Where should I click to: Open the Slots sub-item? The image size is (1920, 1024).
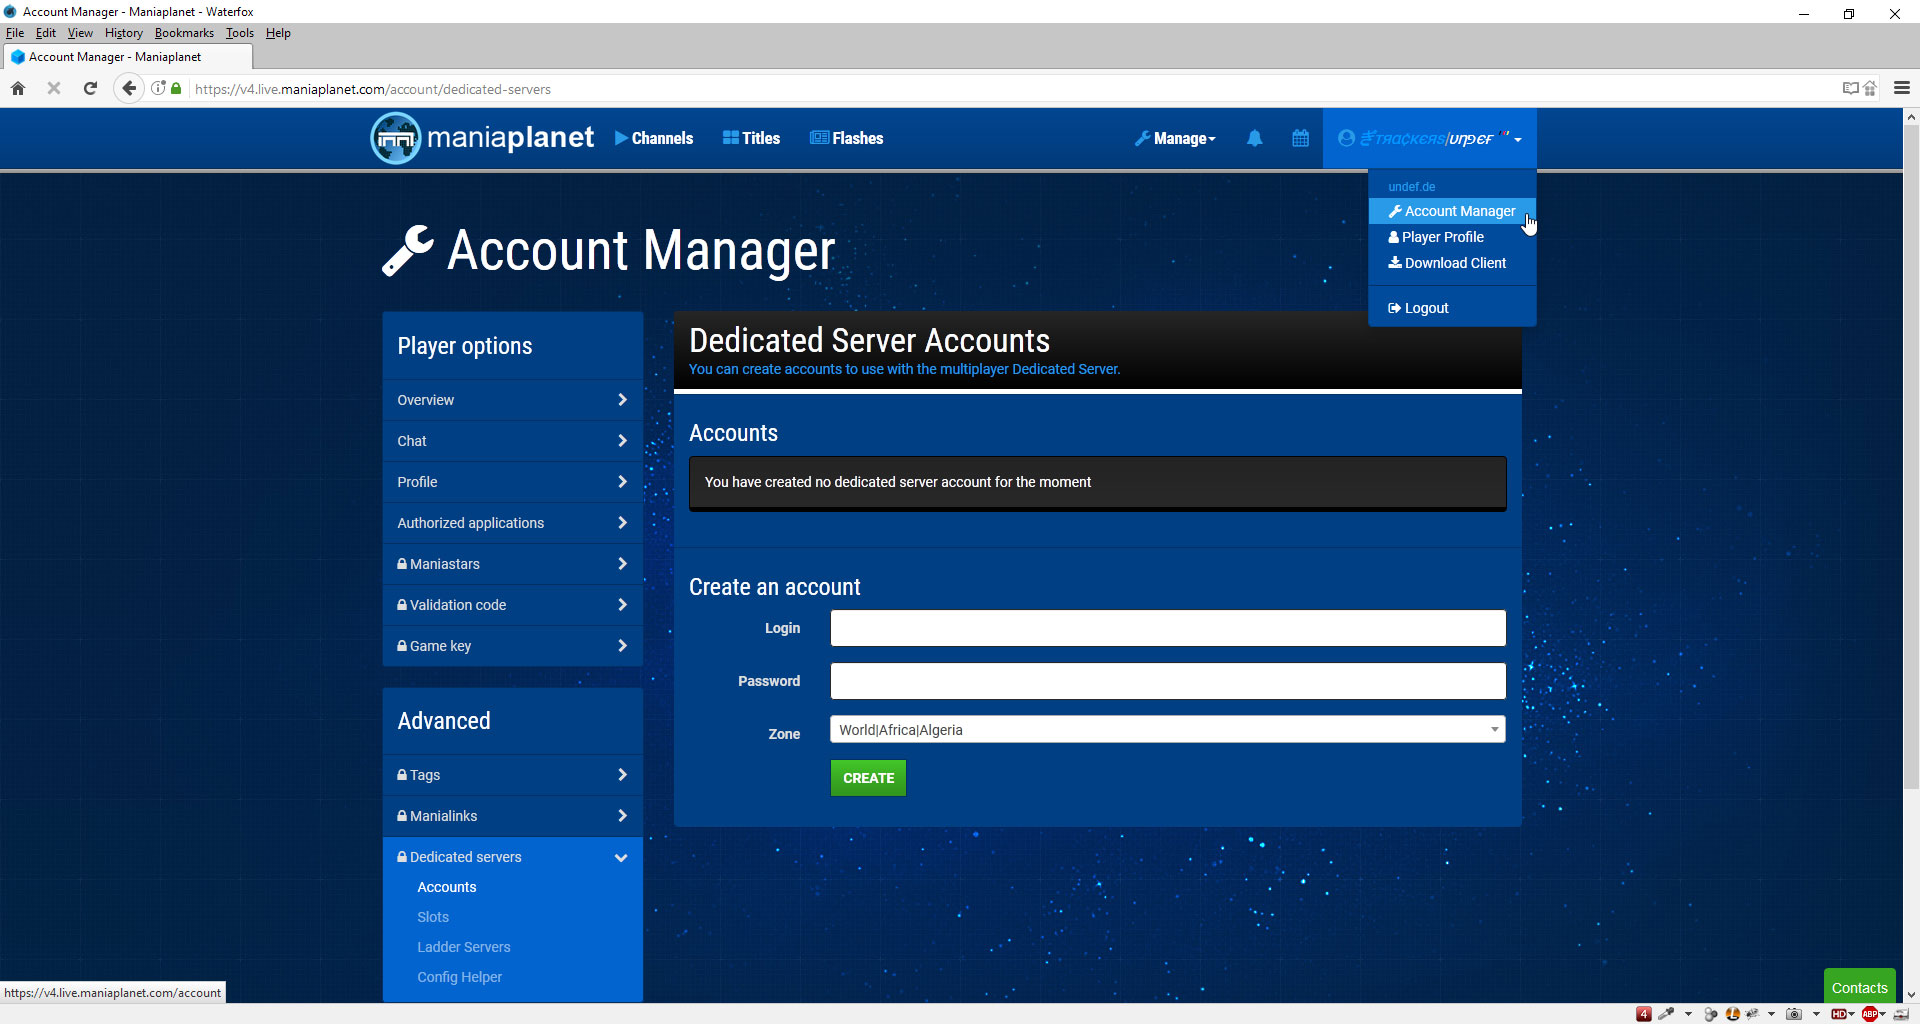click(x=433, y=917)
